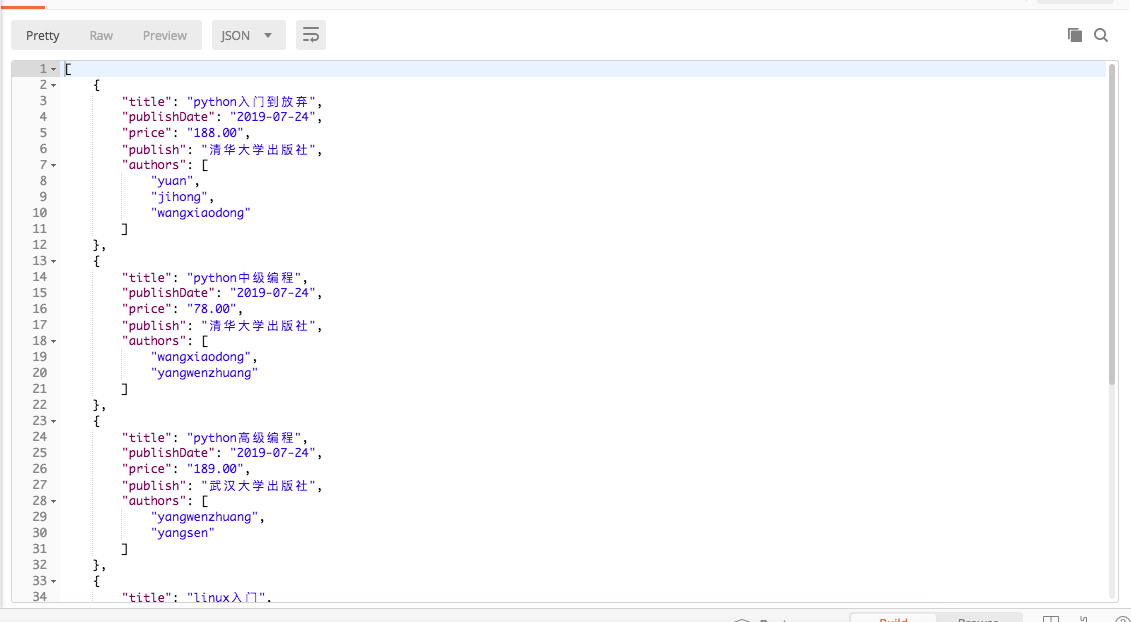The height and width of the screenshot is (622, 1131).
Task: Collapse the authors array at line 28
Action: 53,501
